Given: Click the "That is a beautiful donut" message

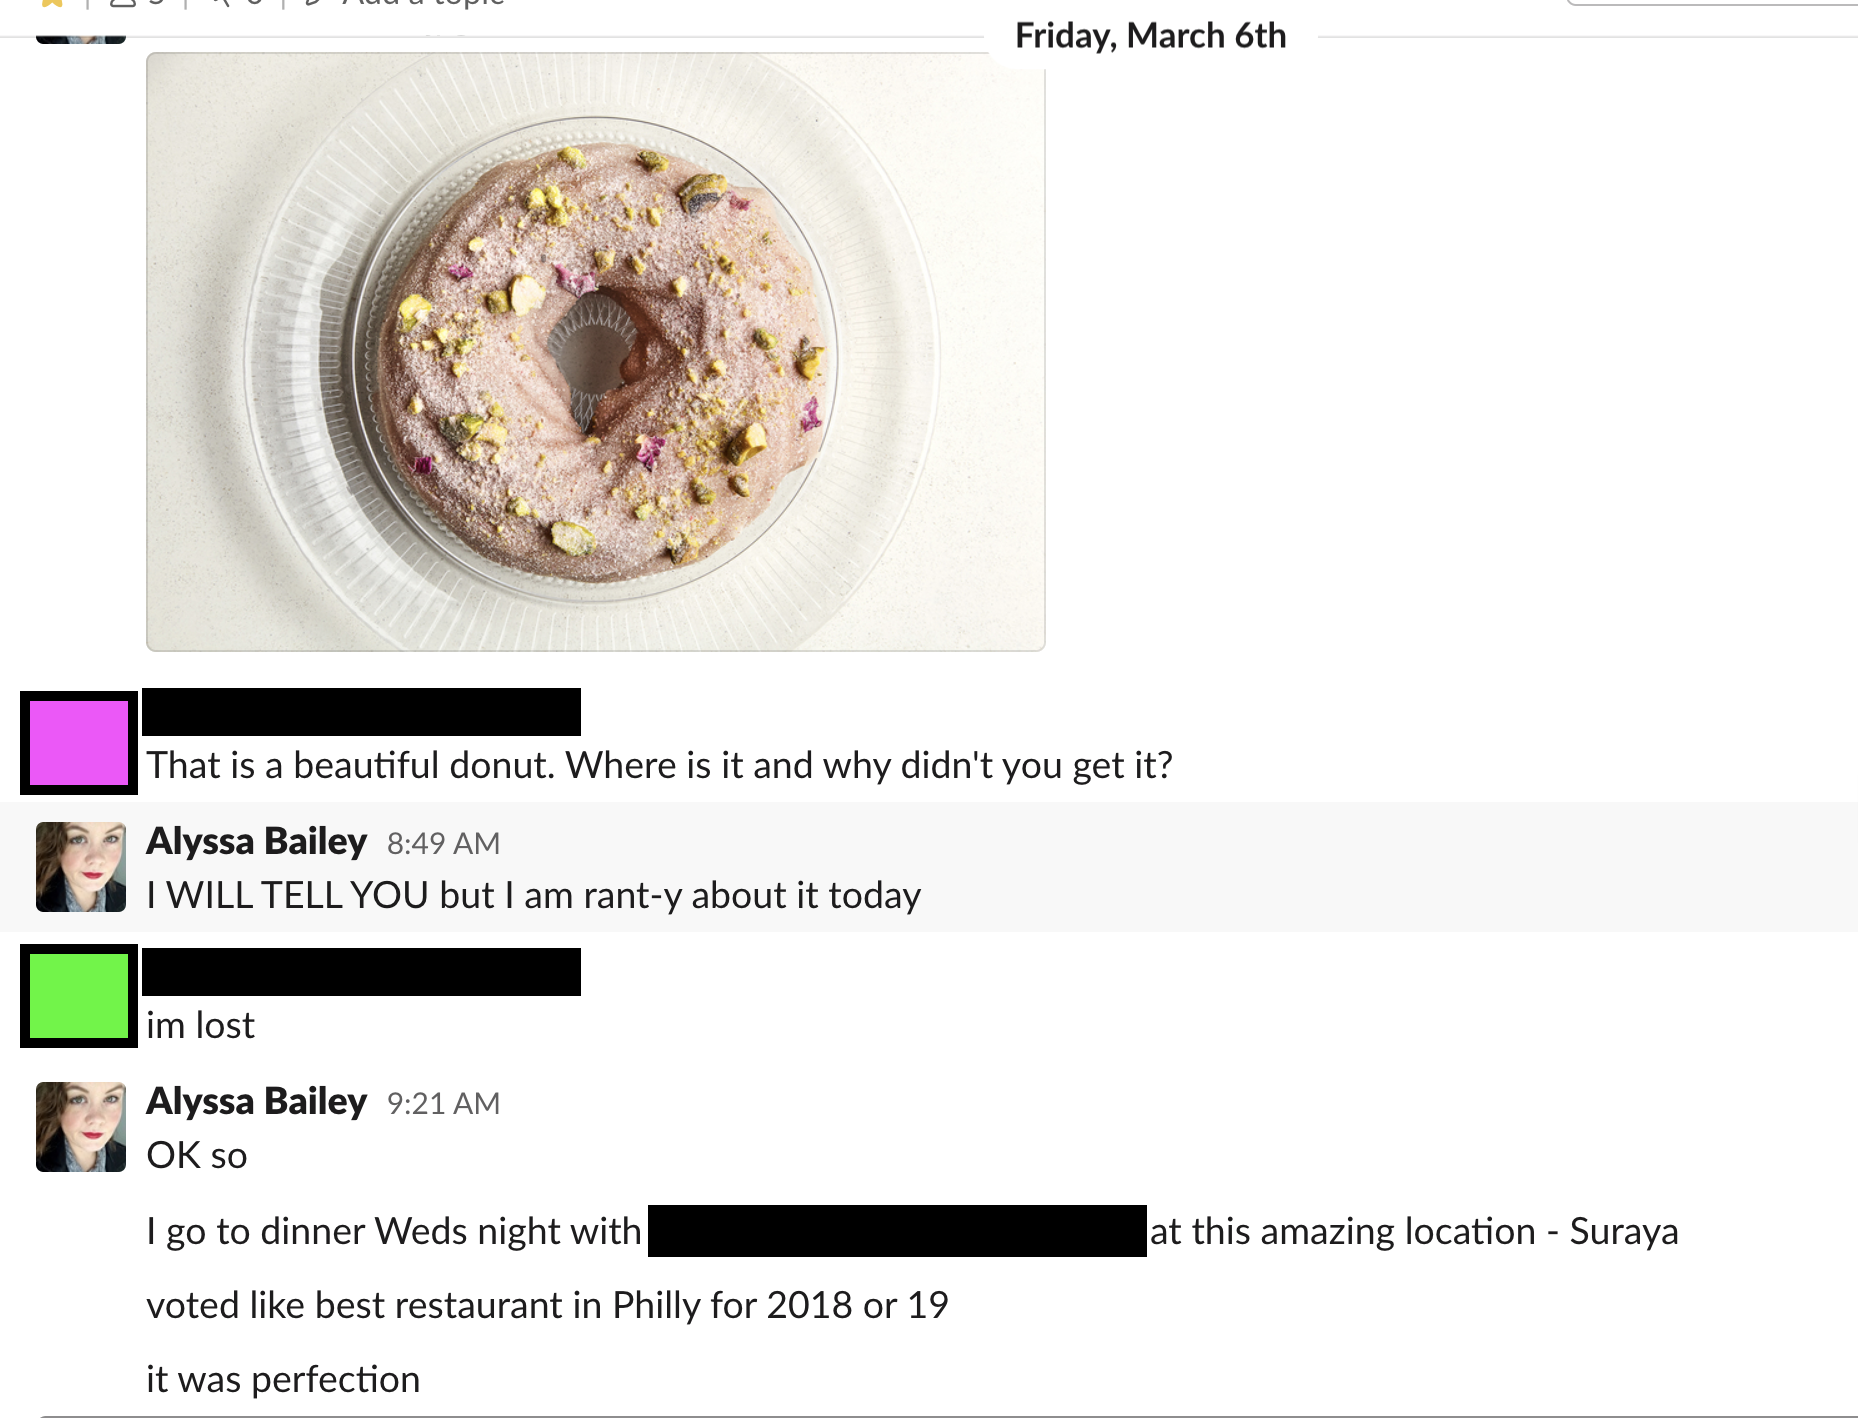Looking at the screenshot, I should pos(659,766).
